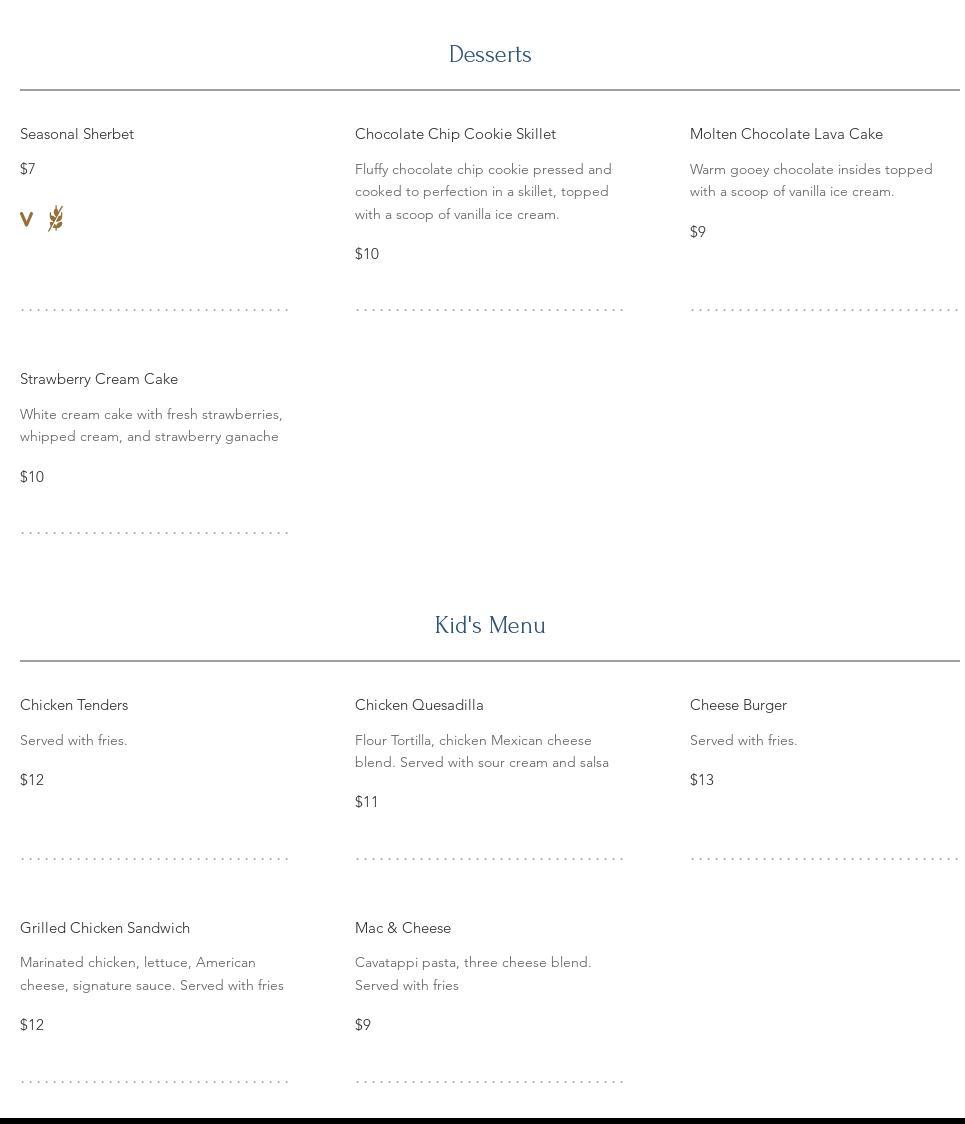This screenshot has width=965, height=1124.
Task: Click the Cheese Burger item title
Action: pos(738,705)
